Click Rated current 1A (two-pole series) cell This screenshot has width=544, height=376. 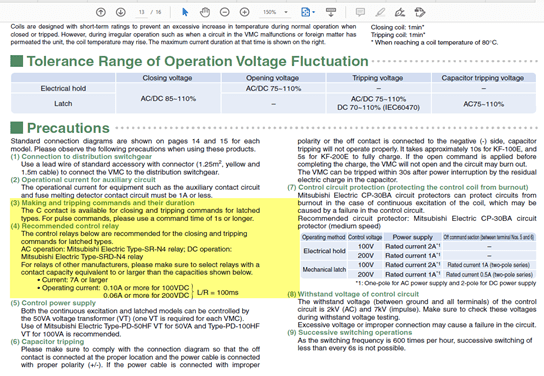488,265
